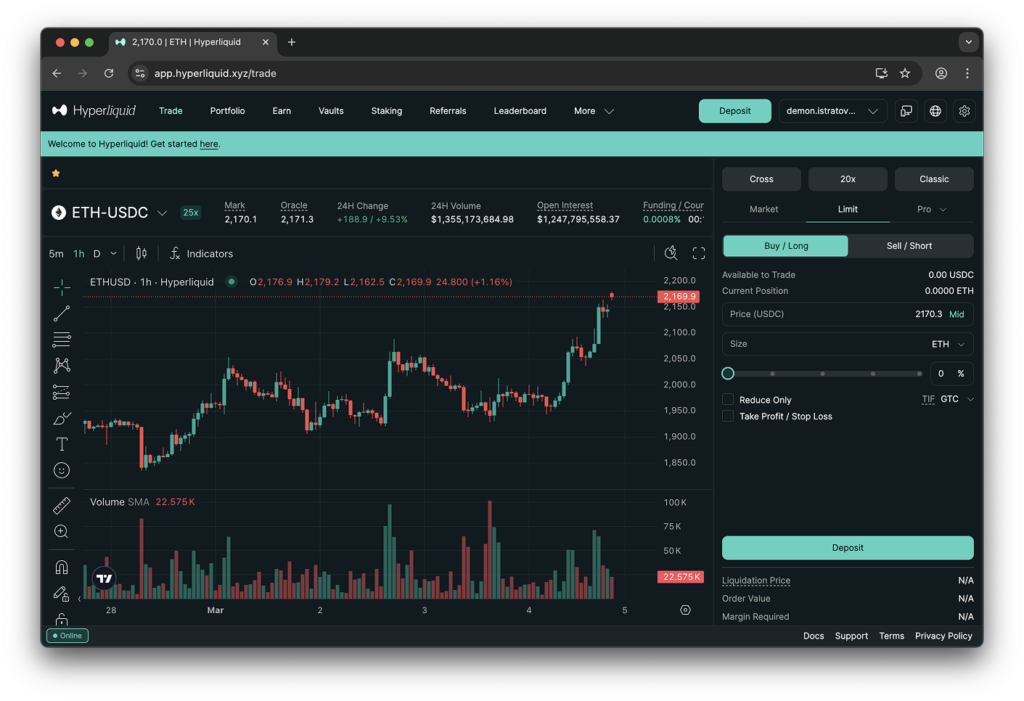Screen dimensions: 1024x701
Task: Toggle the indicator status dot beside Hyperliquid
Action: coord(231,282)
